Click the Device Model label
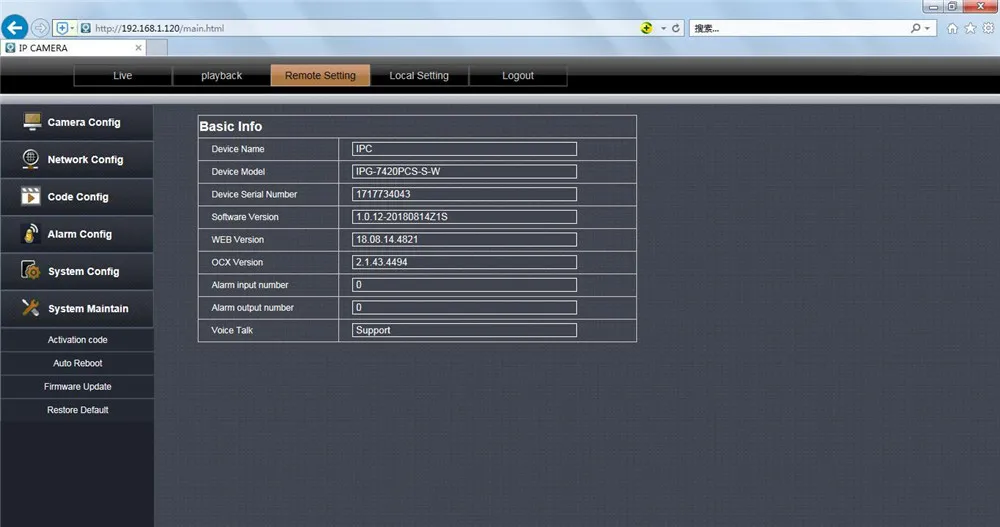 (x=238, y=172)
